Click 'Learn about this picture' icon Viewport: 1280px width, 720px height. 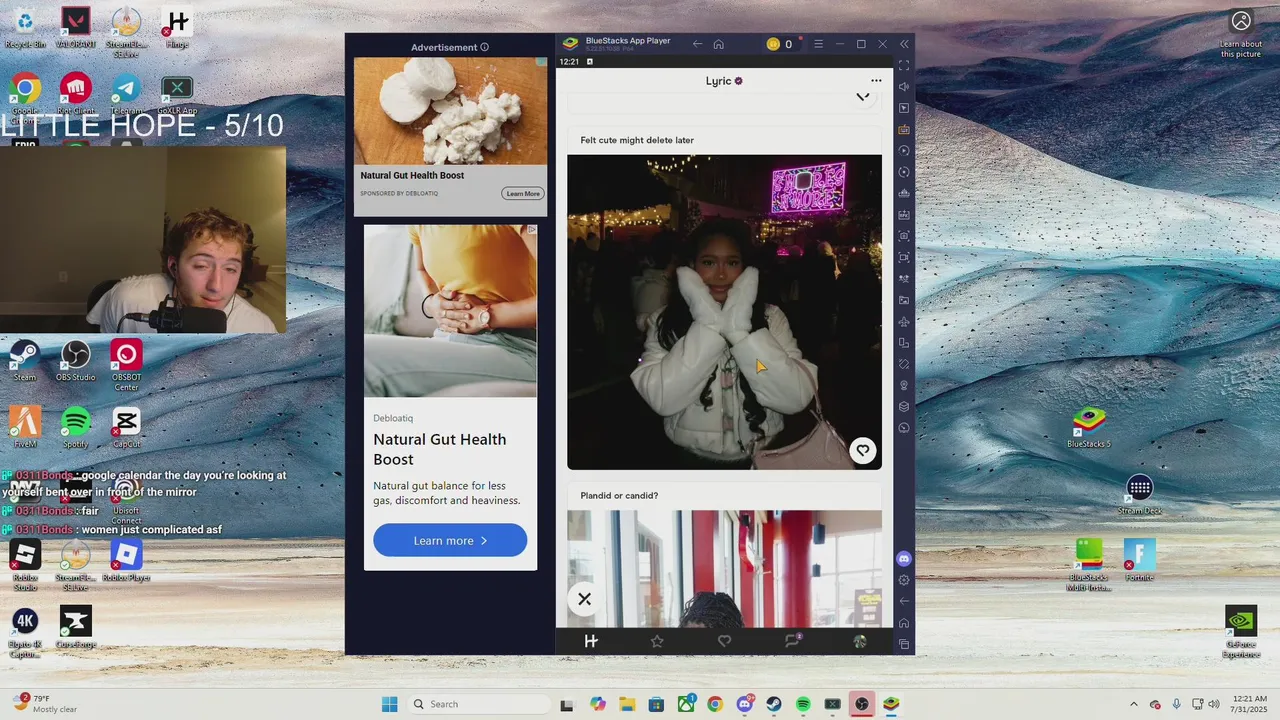[1241, 34]
